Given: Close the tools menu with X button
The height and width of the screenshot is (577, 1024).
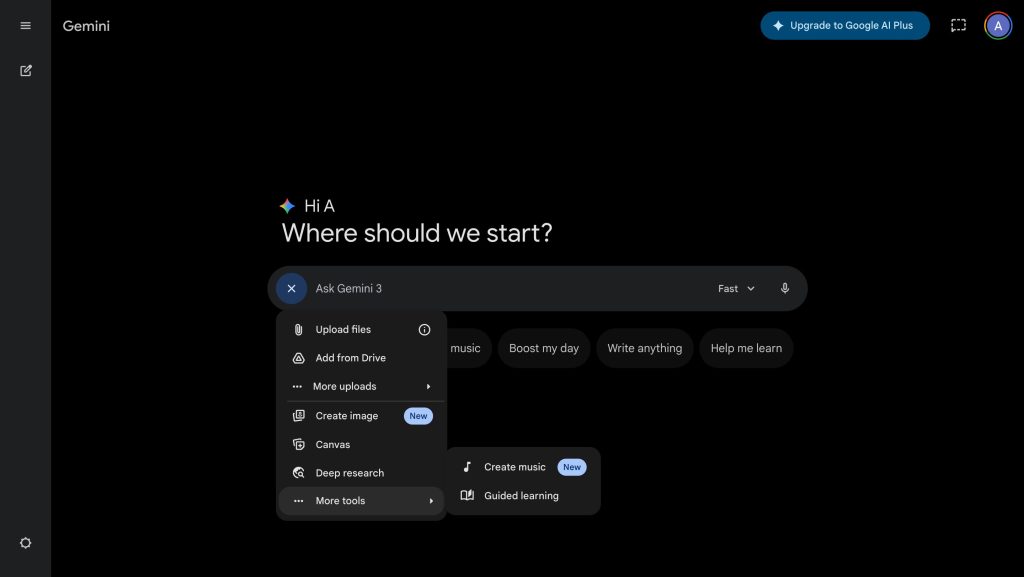Looking at the screenshot, I should [x=291, y=288].
